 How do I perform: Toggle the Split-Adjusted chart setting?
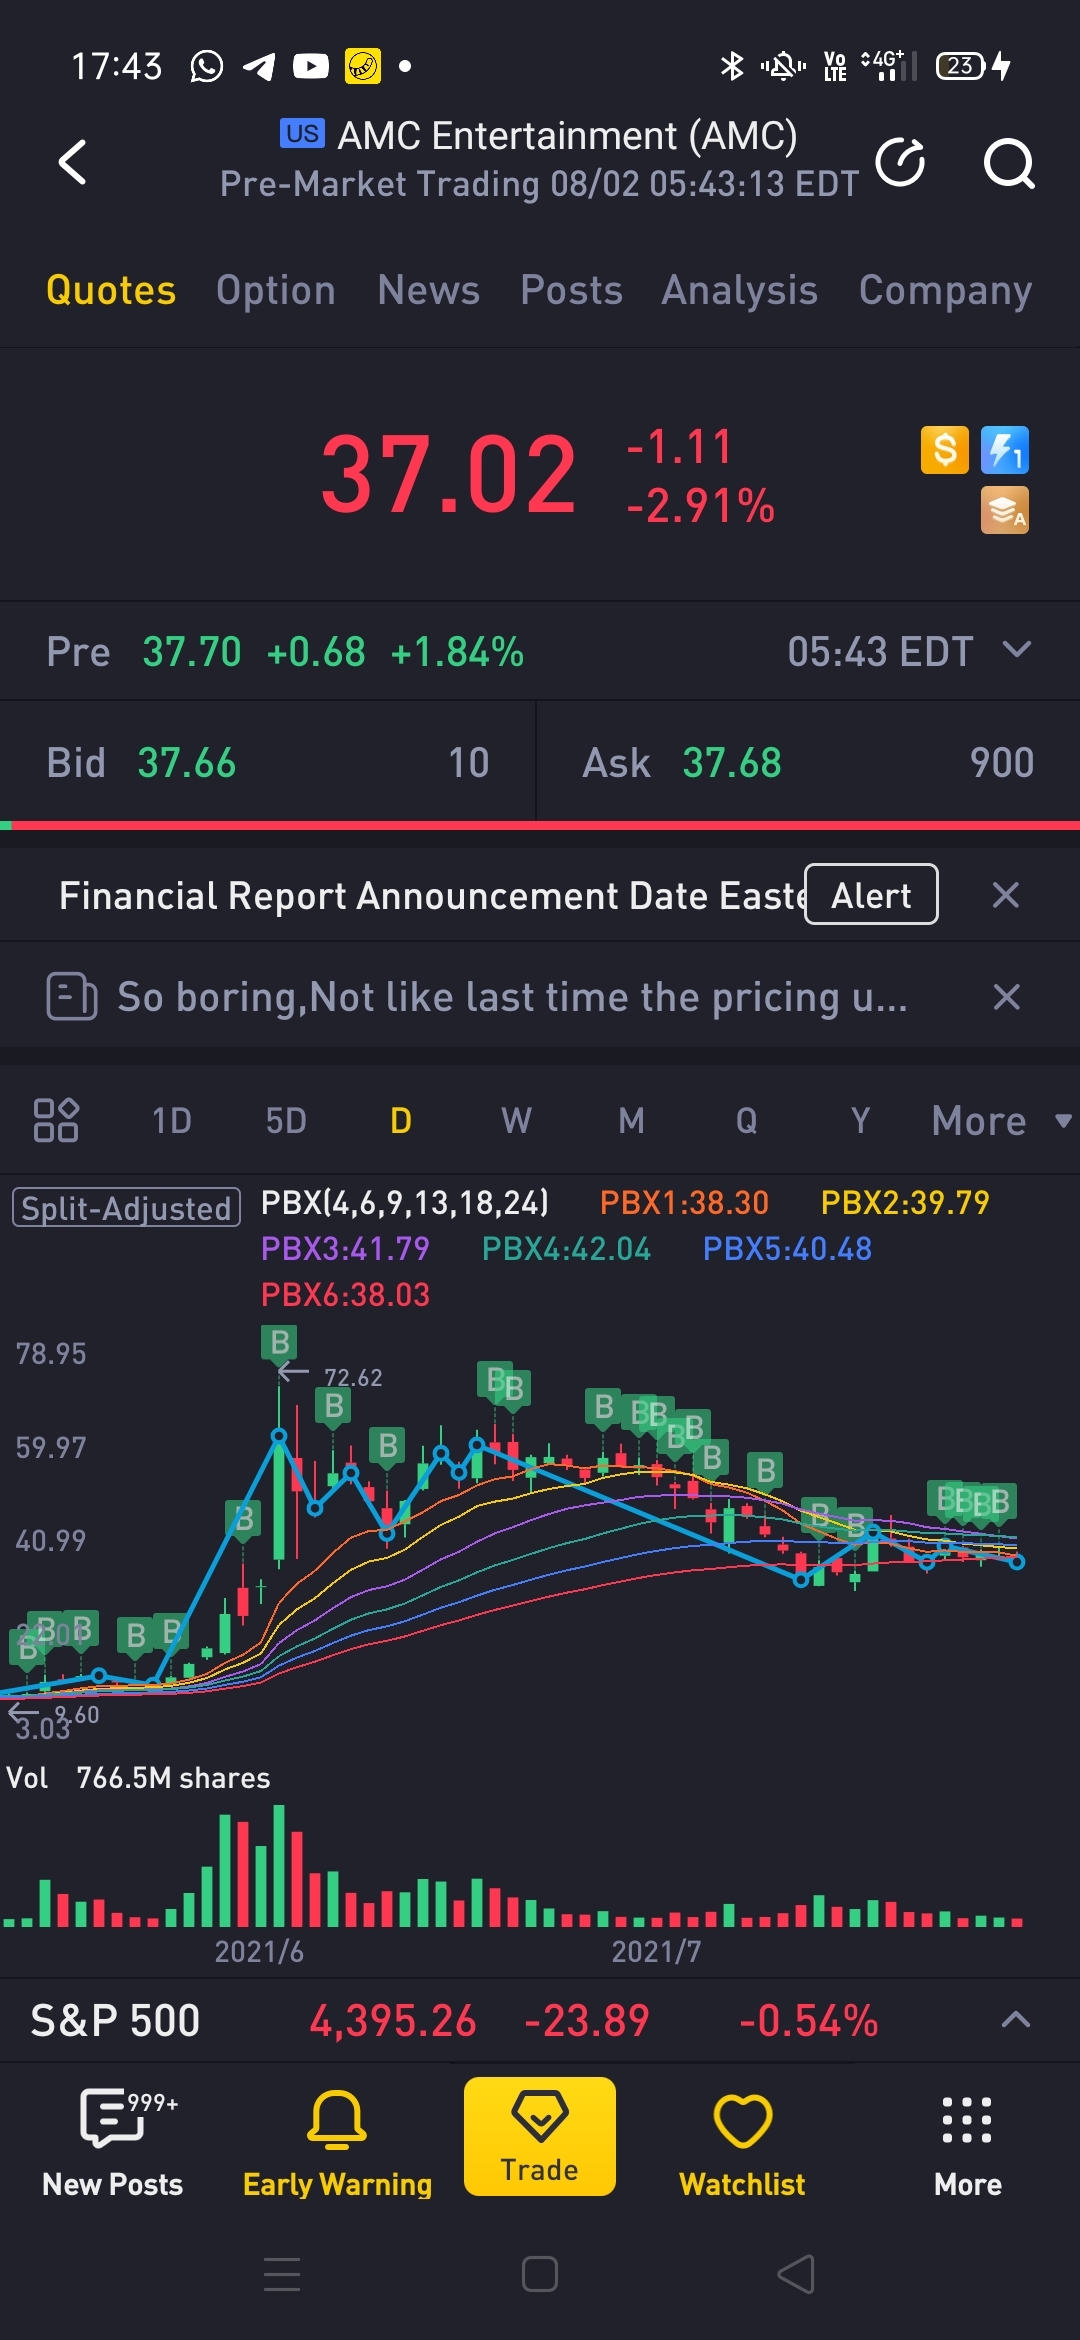(x=126, y=1208)
